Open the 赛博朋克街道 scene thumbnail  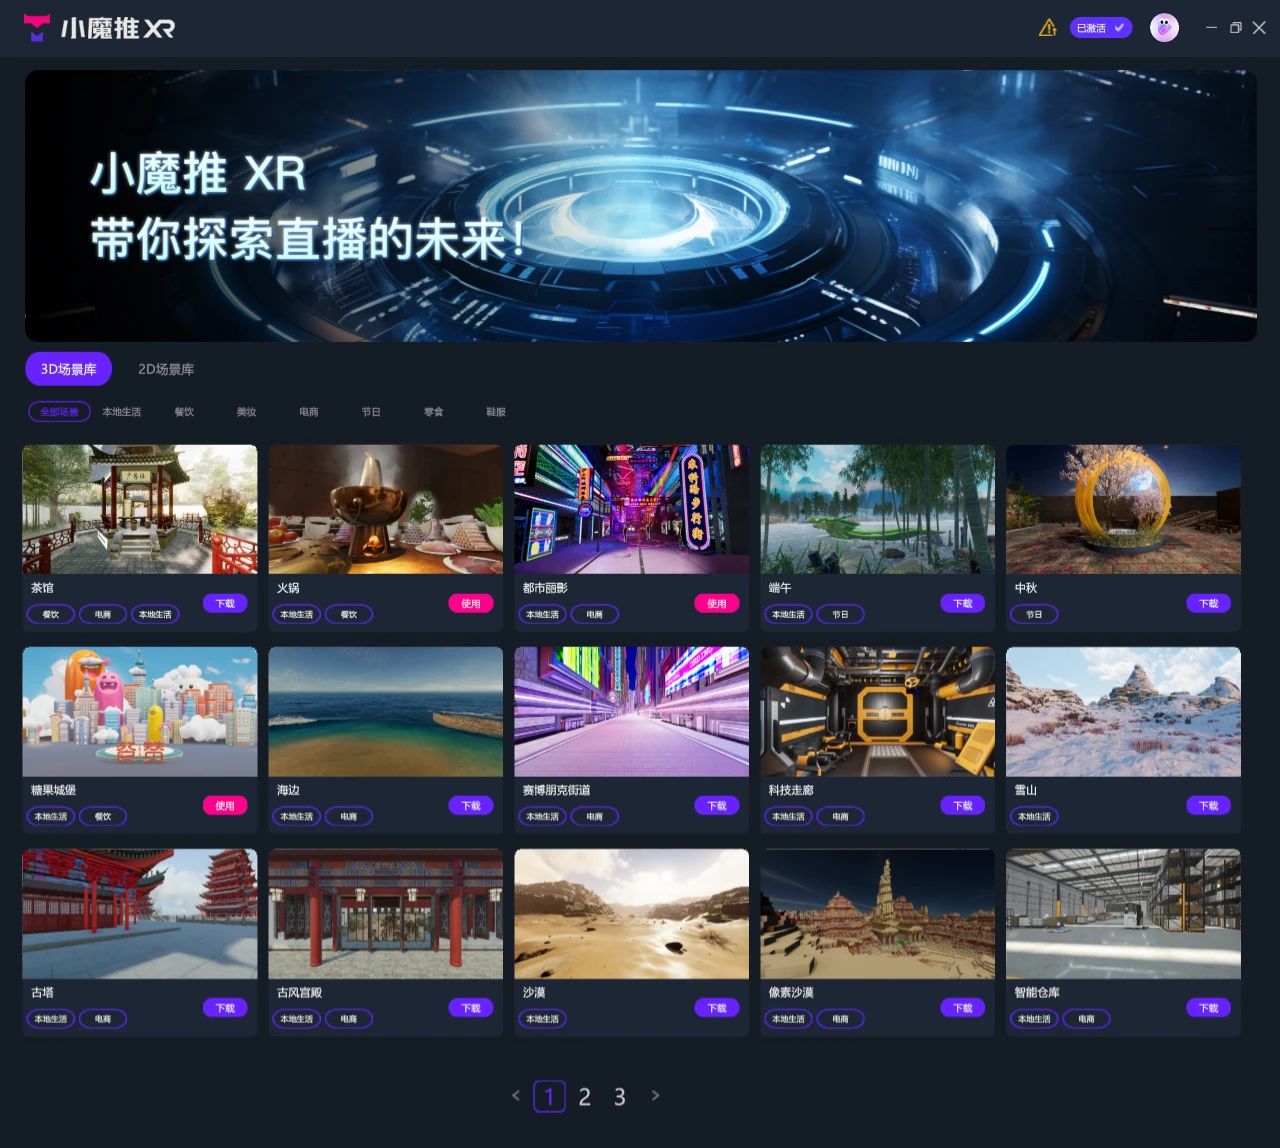[x=631, y=711]
